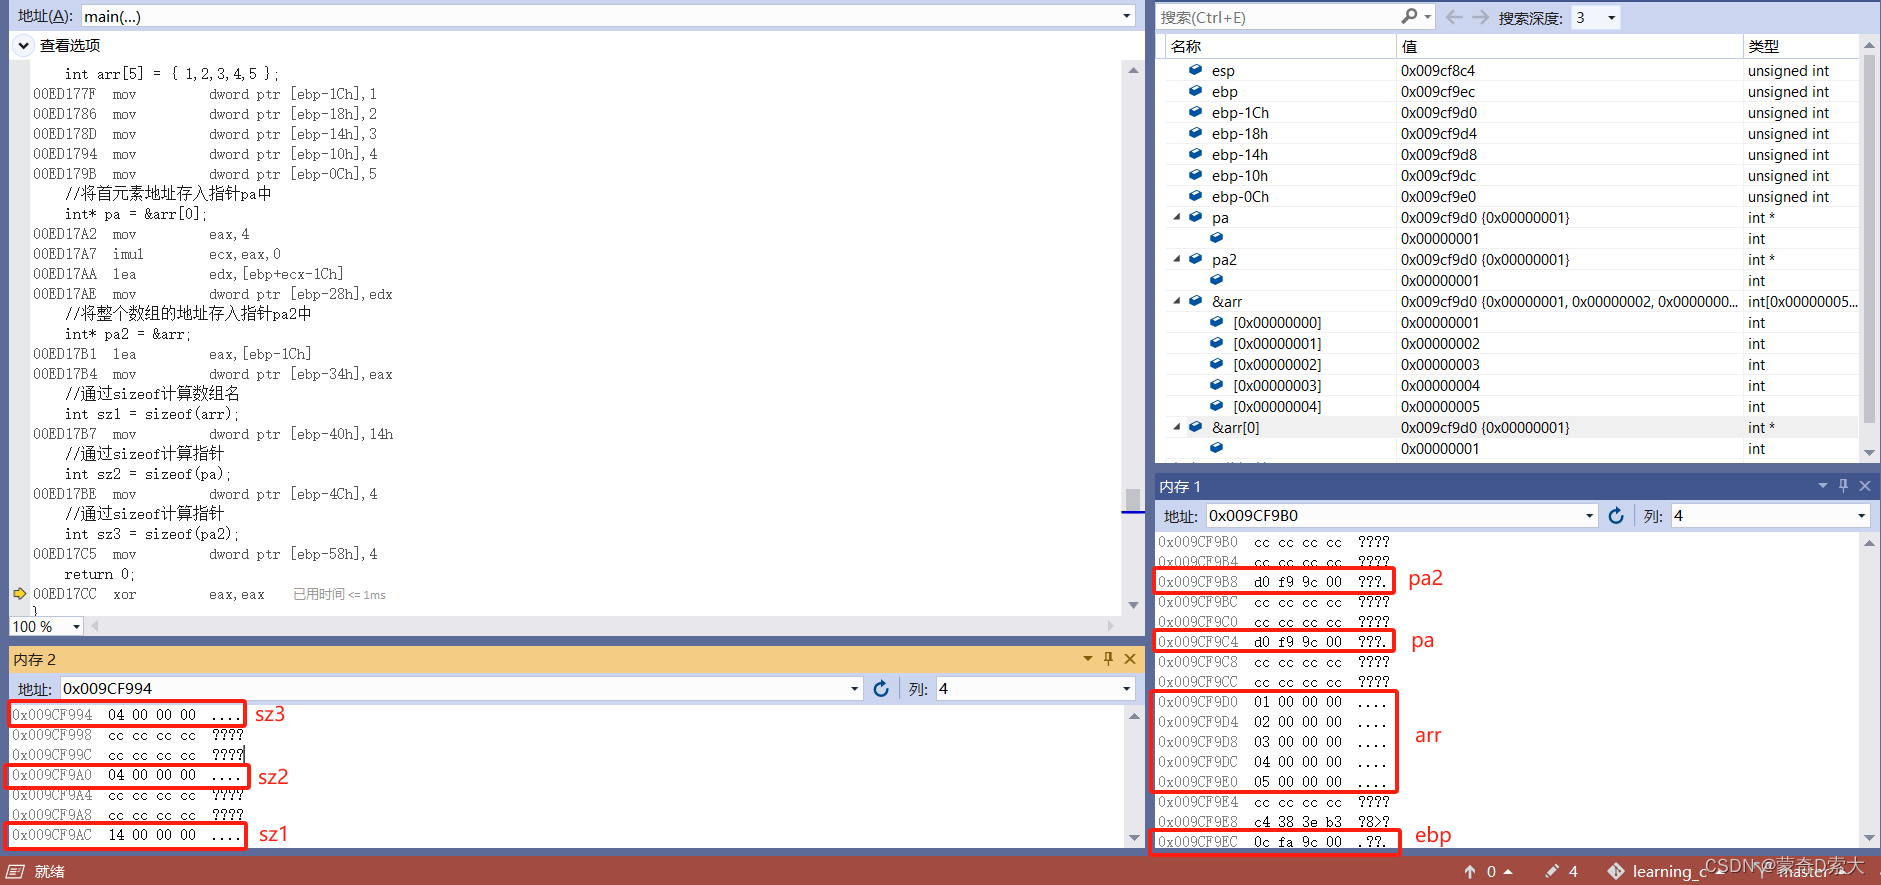
Task: Refresh the 内存 1 memory view
Action: point(1616,516)
